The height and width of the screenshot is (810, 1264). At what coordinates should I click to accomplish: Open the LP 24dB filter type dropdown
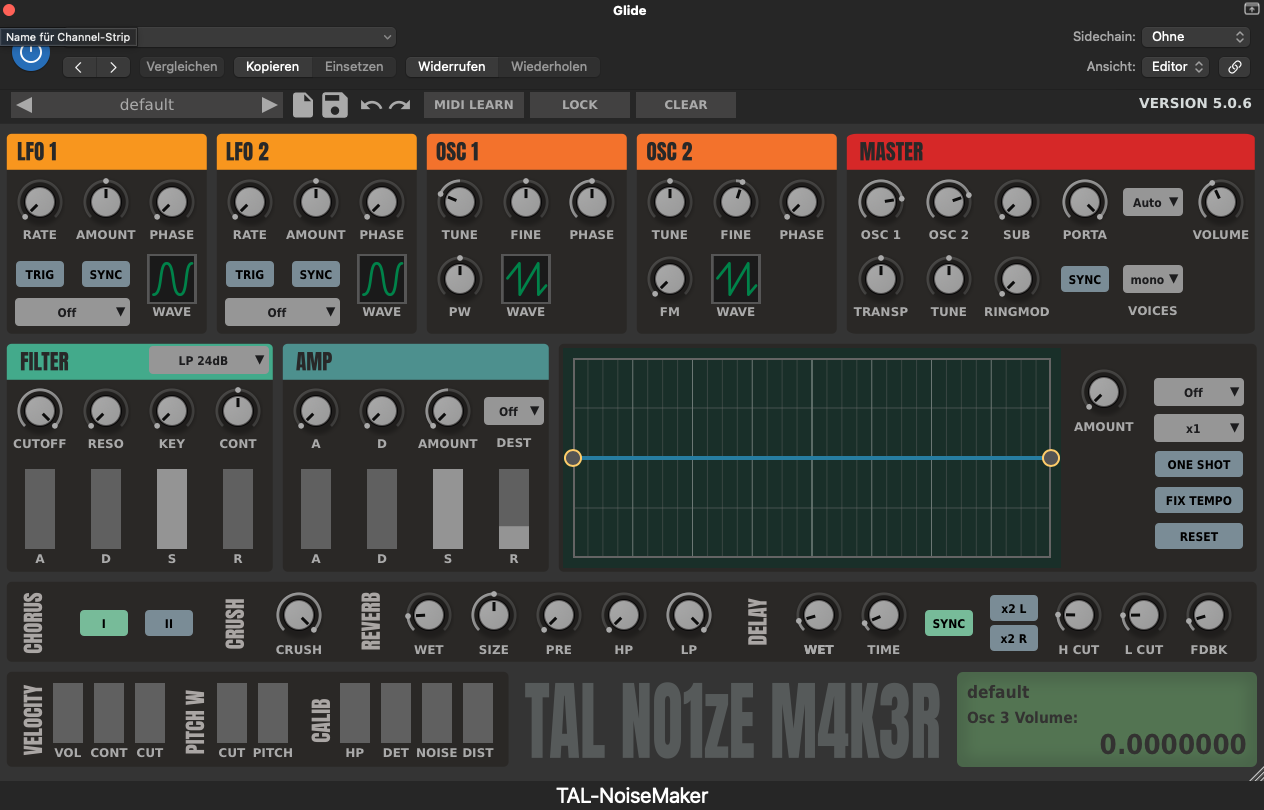pos(209,360)
